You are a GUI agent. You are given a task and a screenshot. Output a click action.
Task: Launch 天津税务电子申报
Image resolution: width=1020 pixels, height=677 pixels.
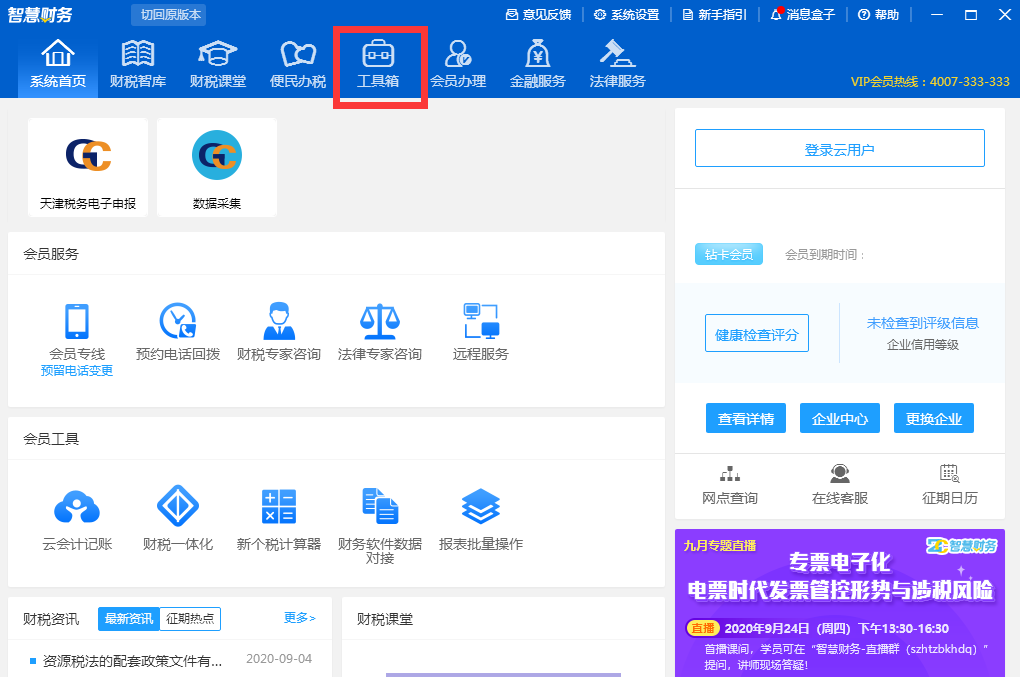tap(87, 167)
